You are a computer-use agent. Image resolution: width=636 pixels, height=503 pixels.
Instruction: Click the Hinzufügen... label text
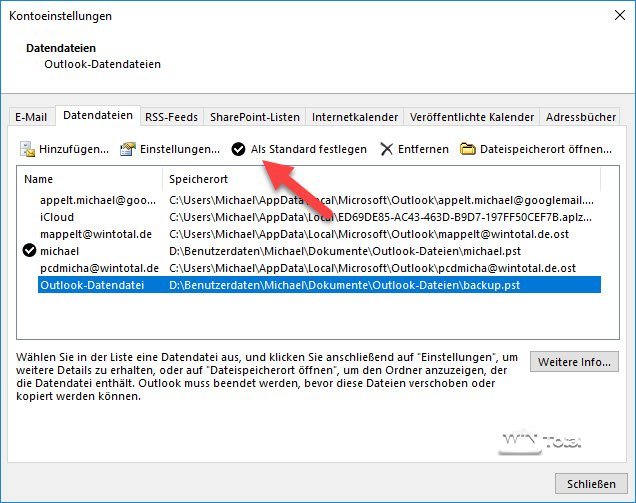(x=74, y=149)
